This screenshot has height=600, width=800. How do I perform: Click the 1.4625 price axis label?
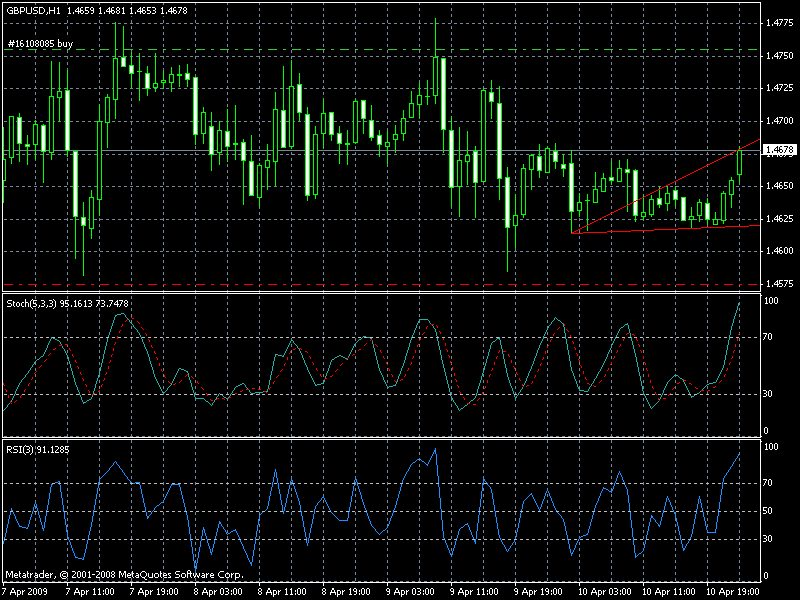click(x=780, y=218)
